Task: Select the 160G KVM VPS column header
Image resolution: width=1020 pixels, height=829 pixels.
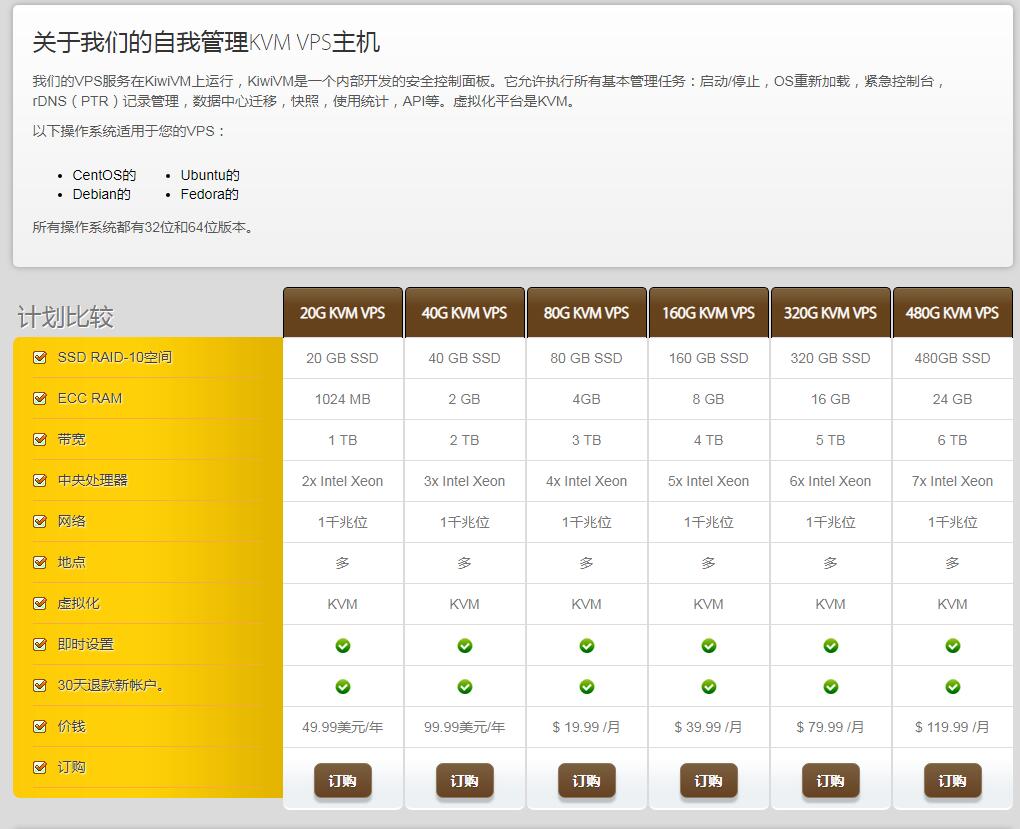Action: pyautogui.click(x=708, y=312)
